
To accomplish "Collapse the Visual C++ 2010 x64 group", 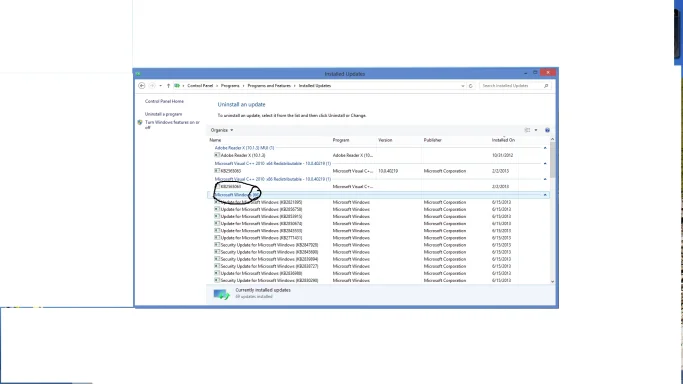I will (545, 164).
